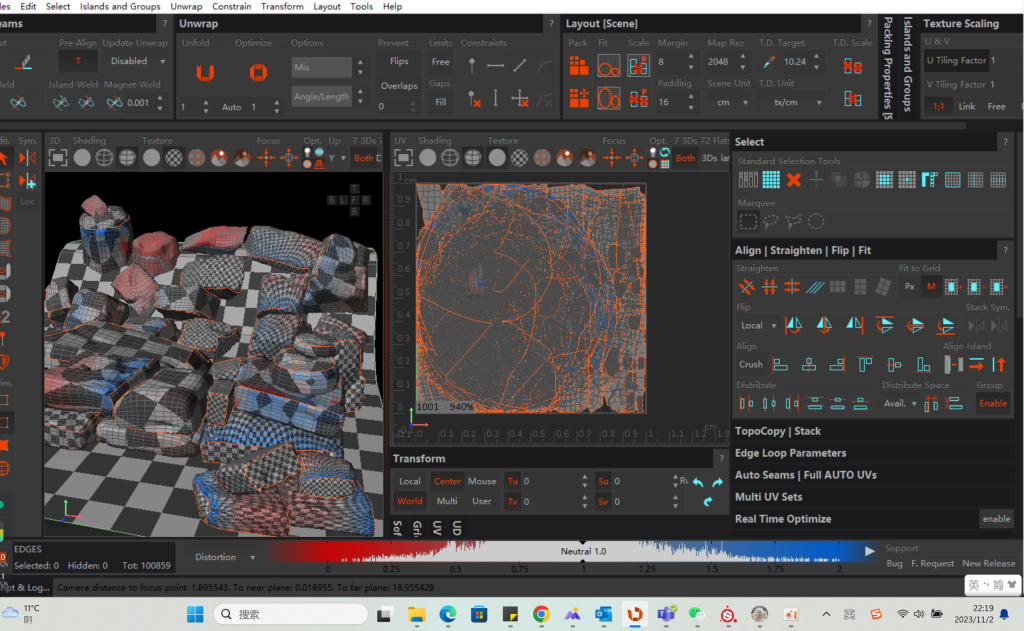Viewport: 1024px width, 631px height.
Task: Toggle Fit to Grid M mode
Action: coord(931,286)
